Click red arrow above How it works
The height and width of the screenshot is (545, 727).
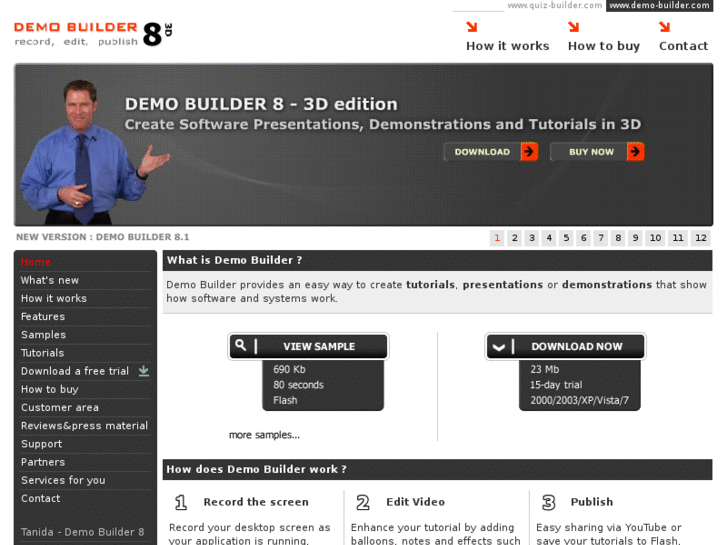[x=472, y=27]
